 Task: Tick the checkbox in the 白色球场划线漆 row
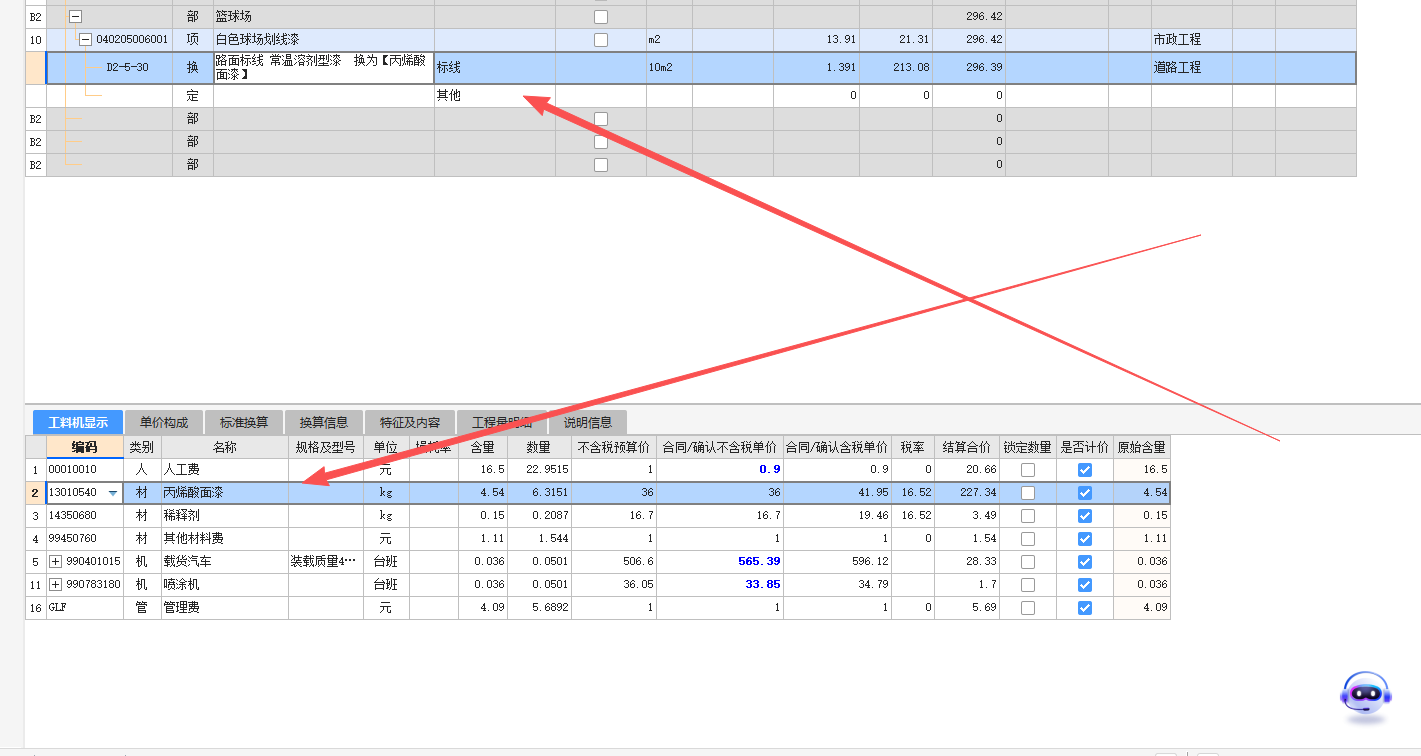point(600,40)
